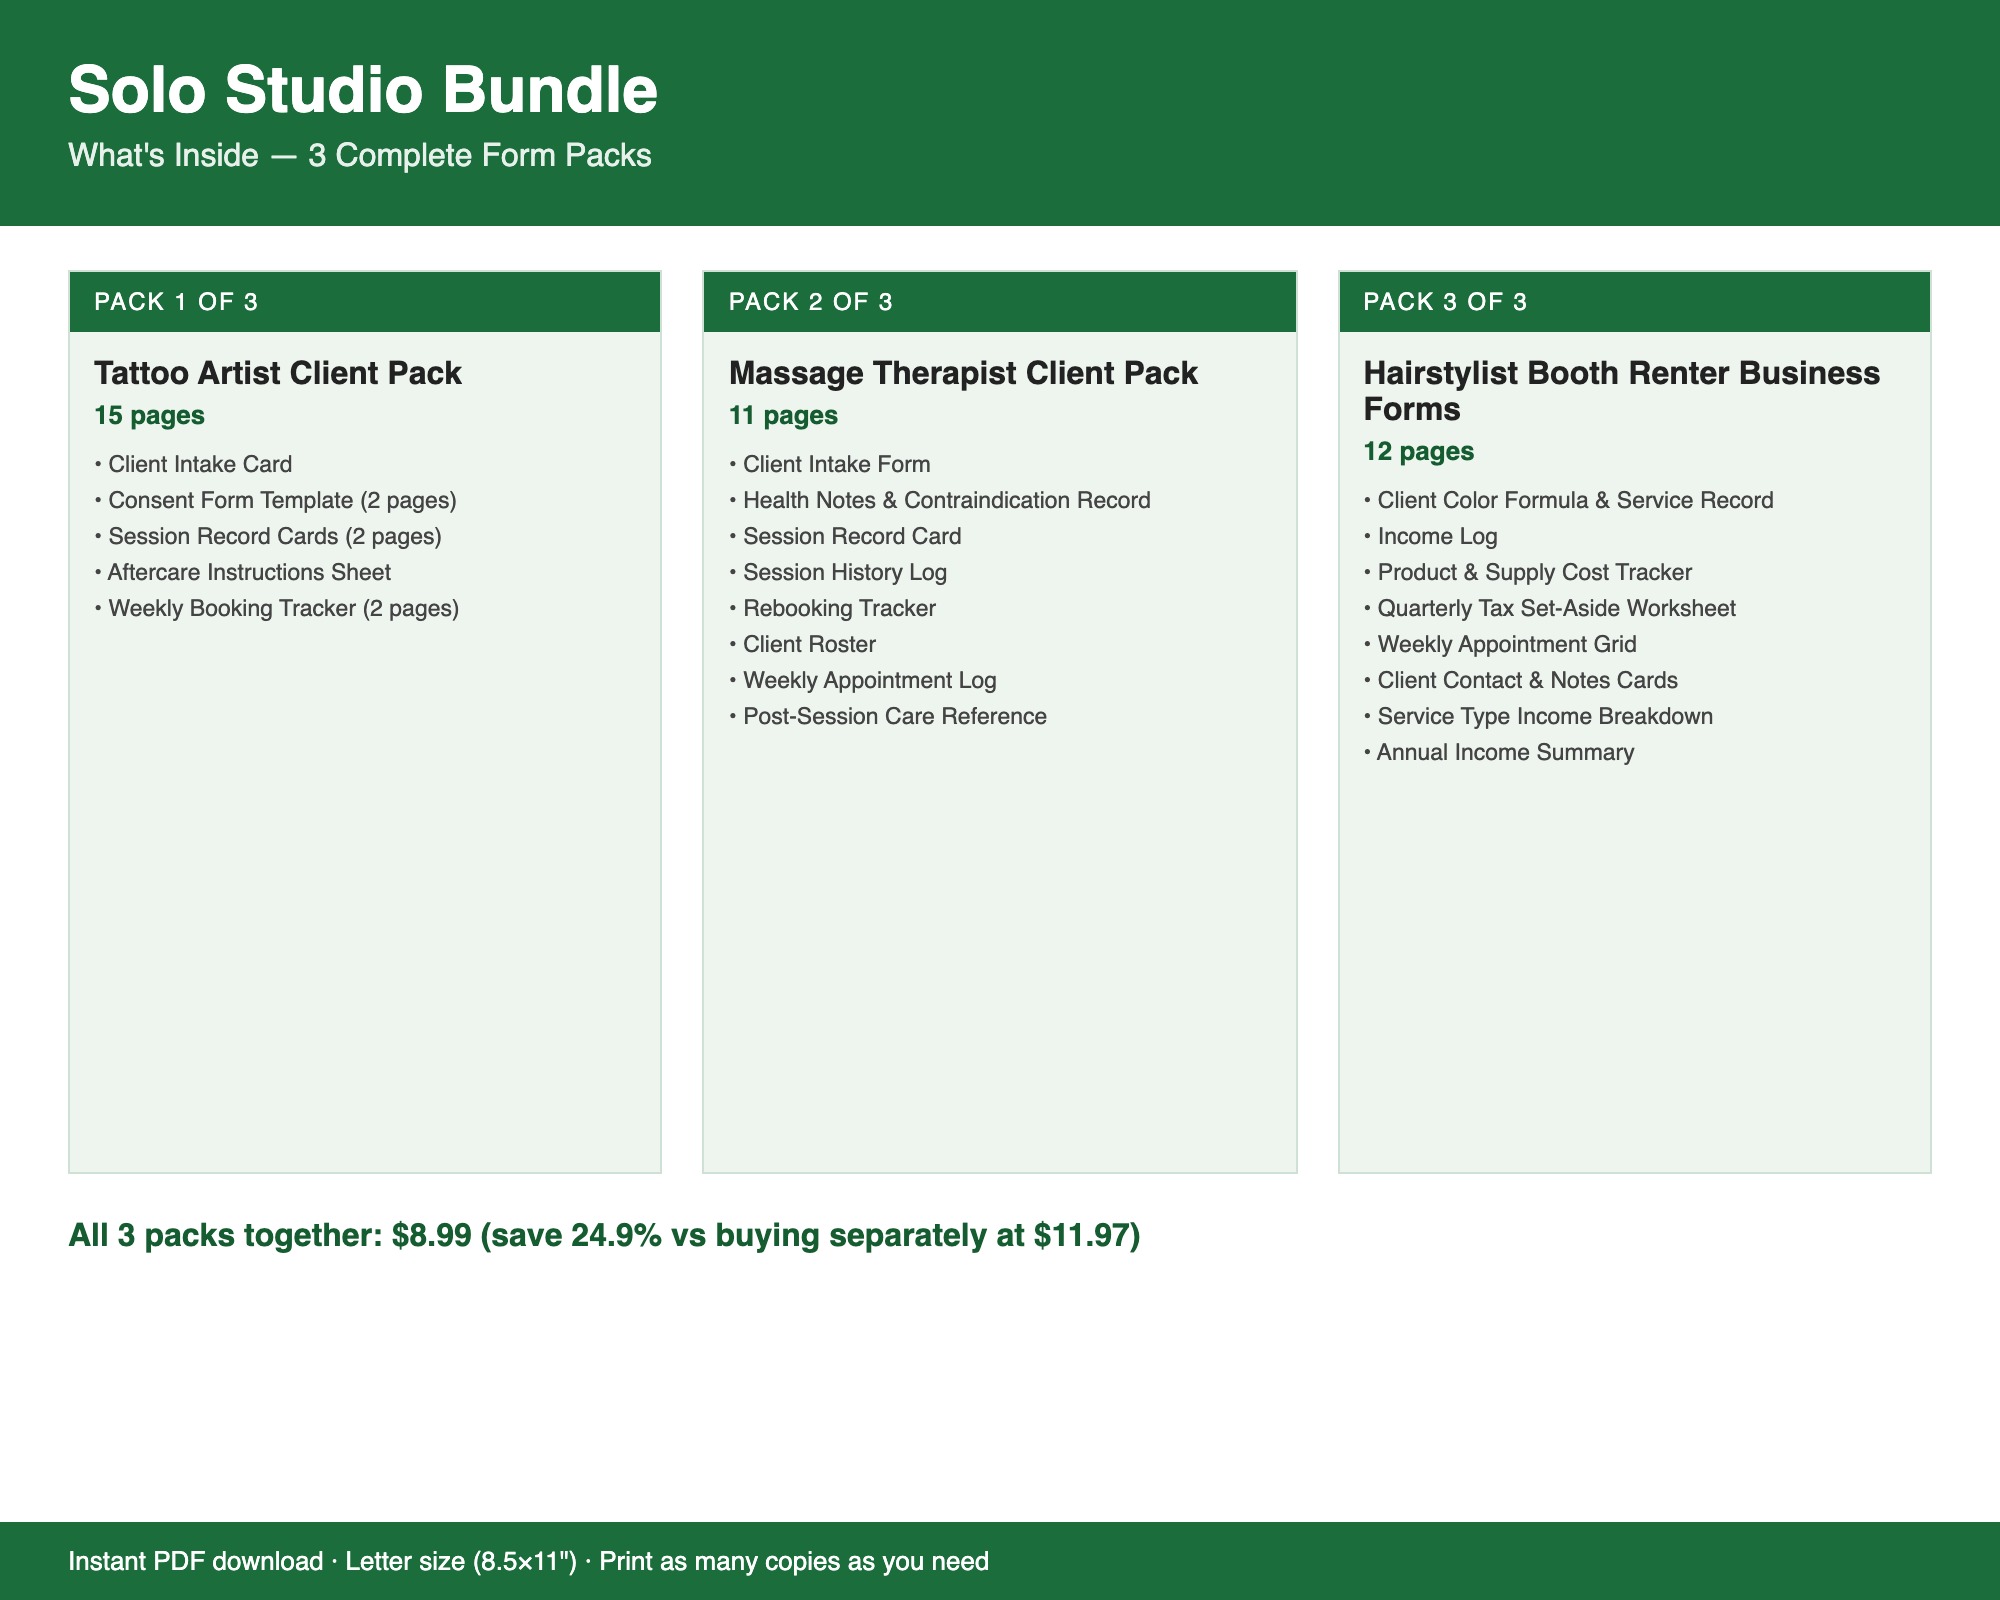Select "Client Intake Card" list item

194,464
